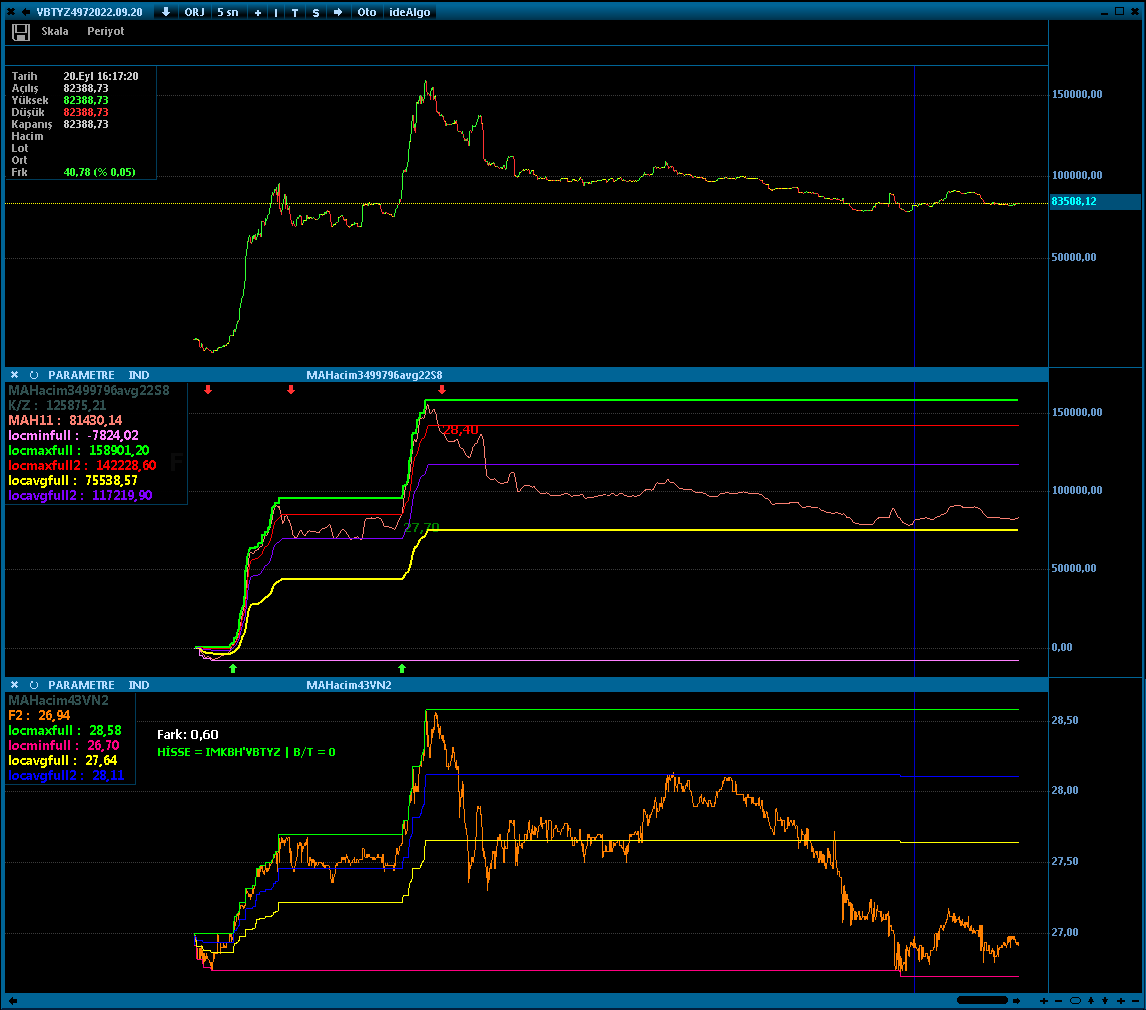Click the Frk value 40,78 (% 0,05)

(99, 172)
